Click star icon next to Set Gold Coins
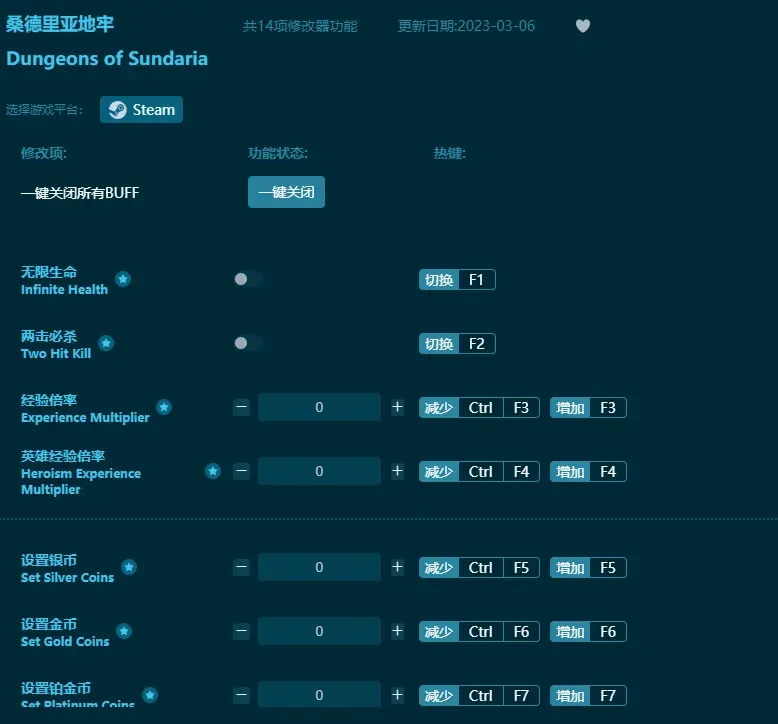Screen dimensions: 778x724 point(124,631)
